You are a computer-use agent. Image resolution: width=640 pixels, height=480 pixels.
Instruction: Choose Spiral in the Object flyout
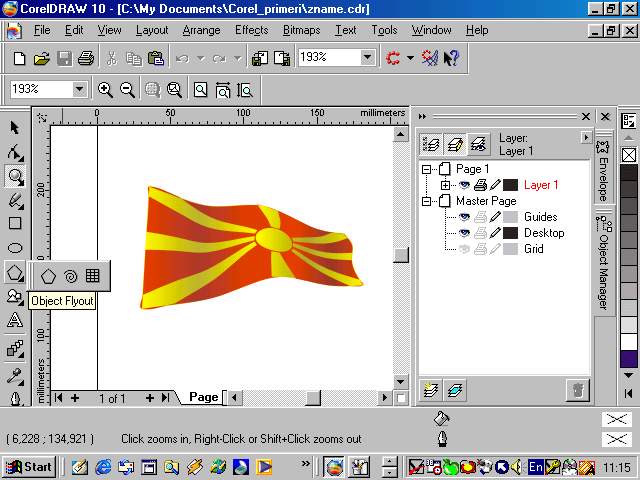click(71, 276)
